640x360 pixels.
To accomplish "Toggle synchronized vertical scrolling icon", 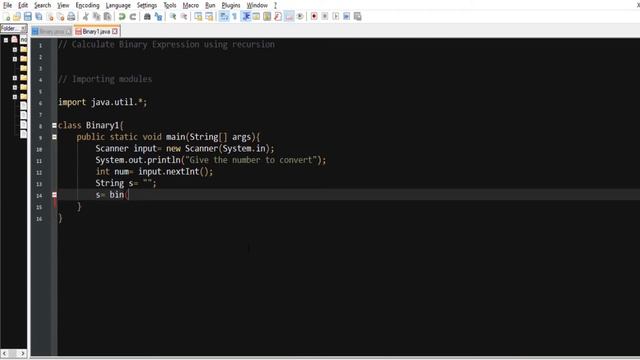I will tap(198, 16).
